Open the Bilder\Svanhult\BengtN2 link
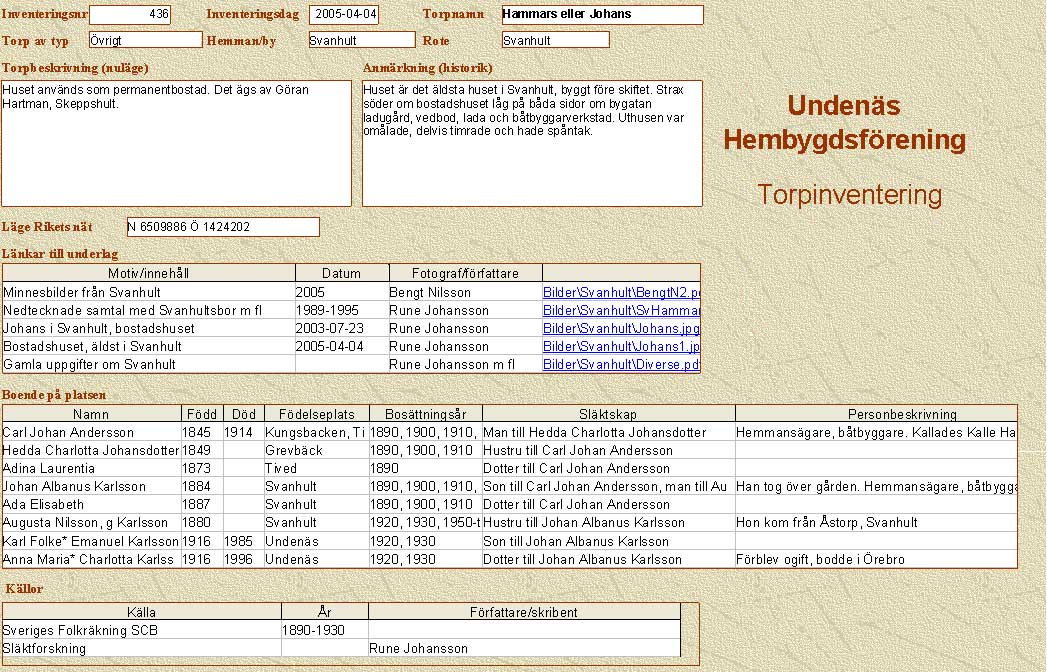 click(x=620, y=293)
